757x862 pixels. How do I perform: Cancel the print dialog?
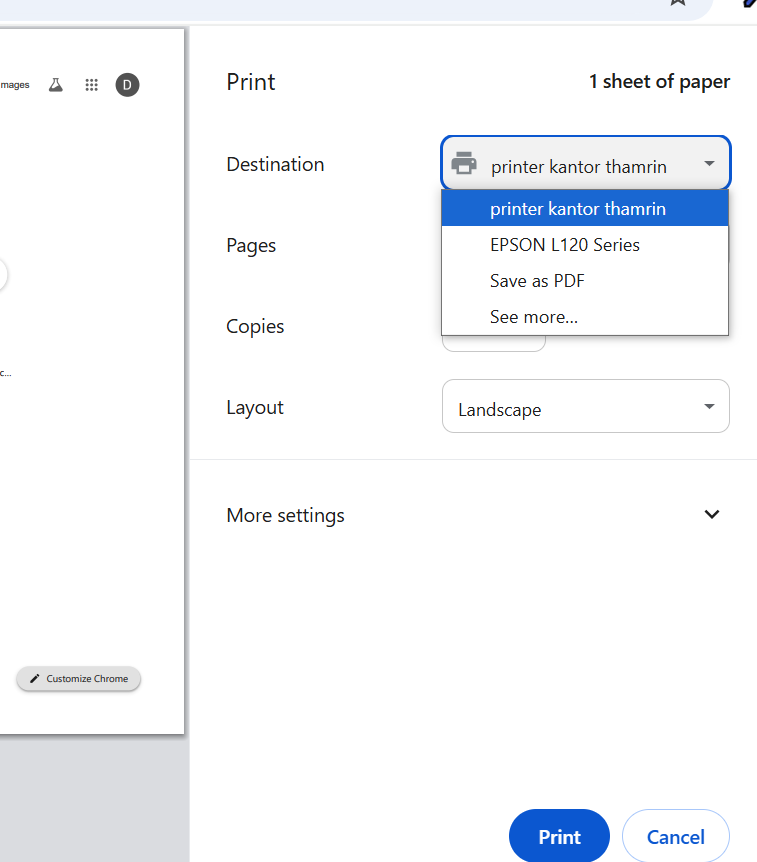pyautogui.click(x=675, y=837)
